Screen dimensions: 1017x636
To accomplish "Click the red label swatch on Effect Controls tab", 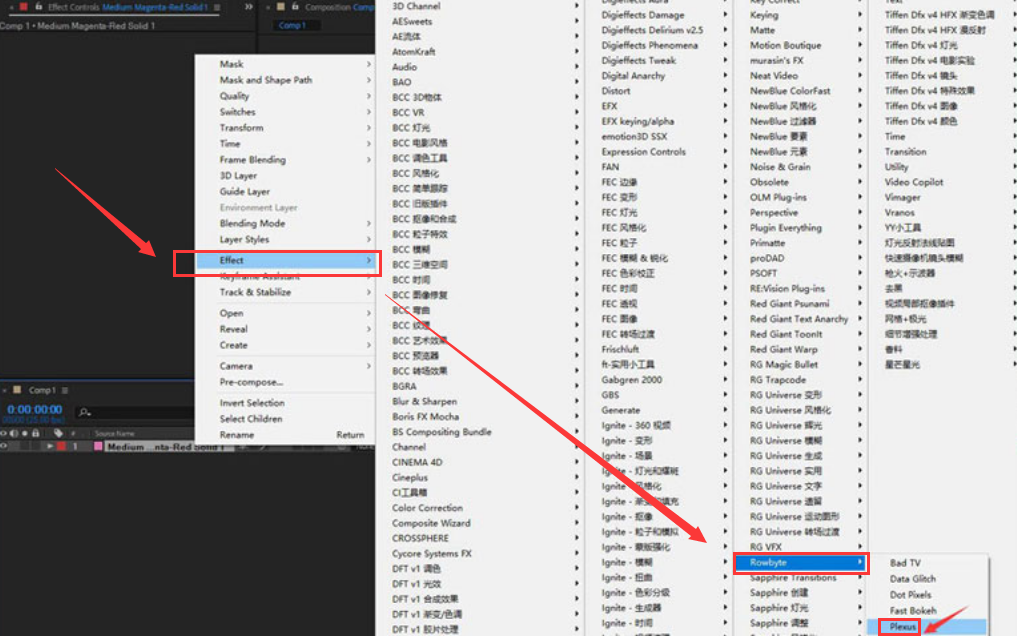I will coord(24,7).
